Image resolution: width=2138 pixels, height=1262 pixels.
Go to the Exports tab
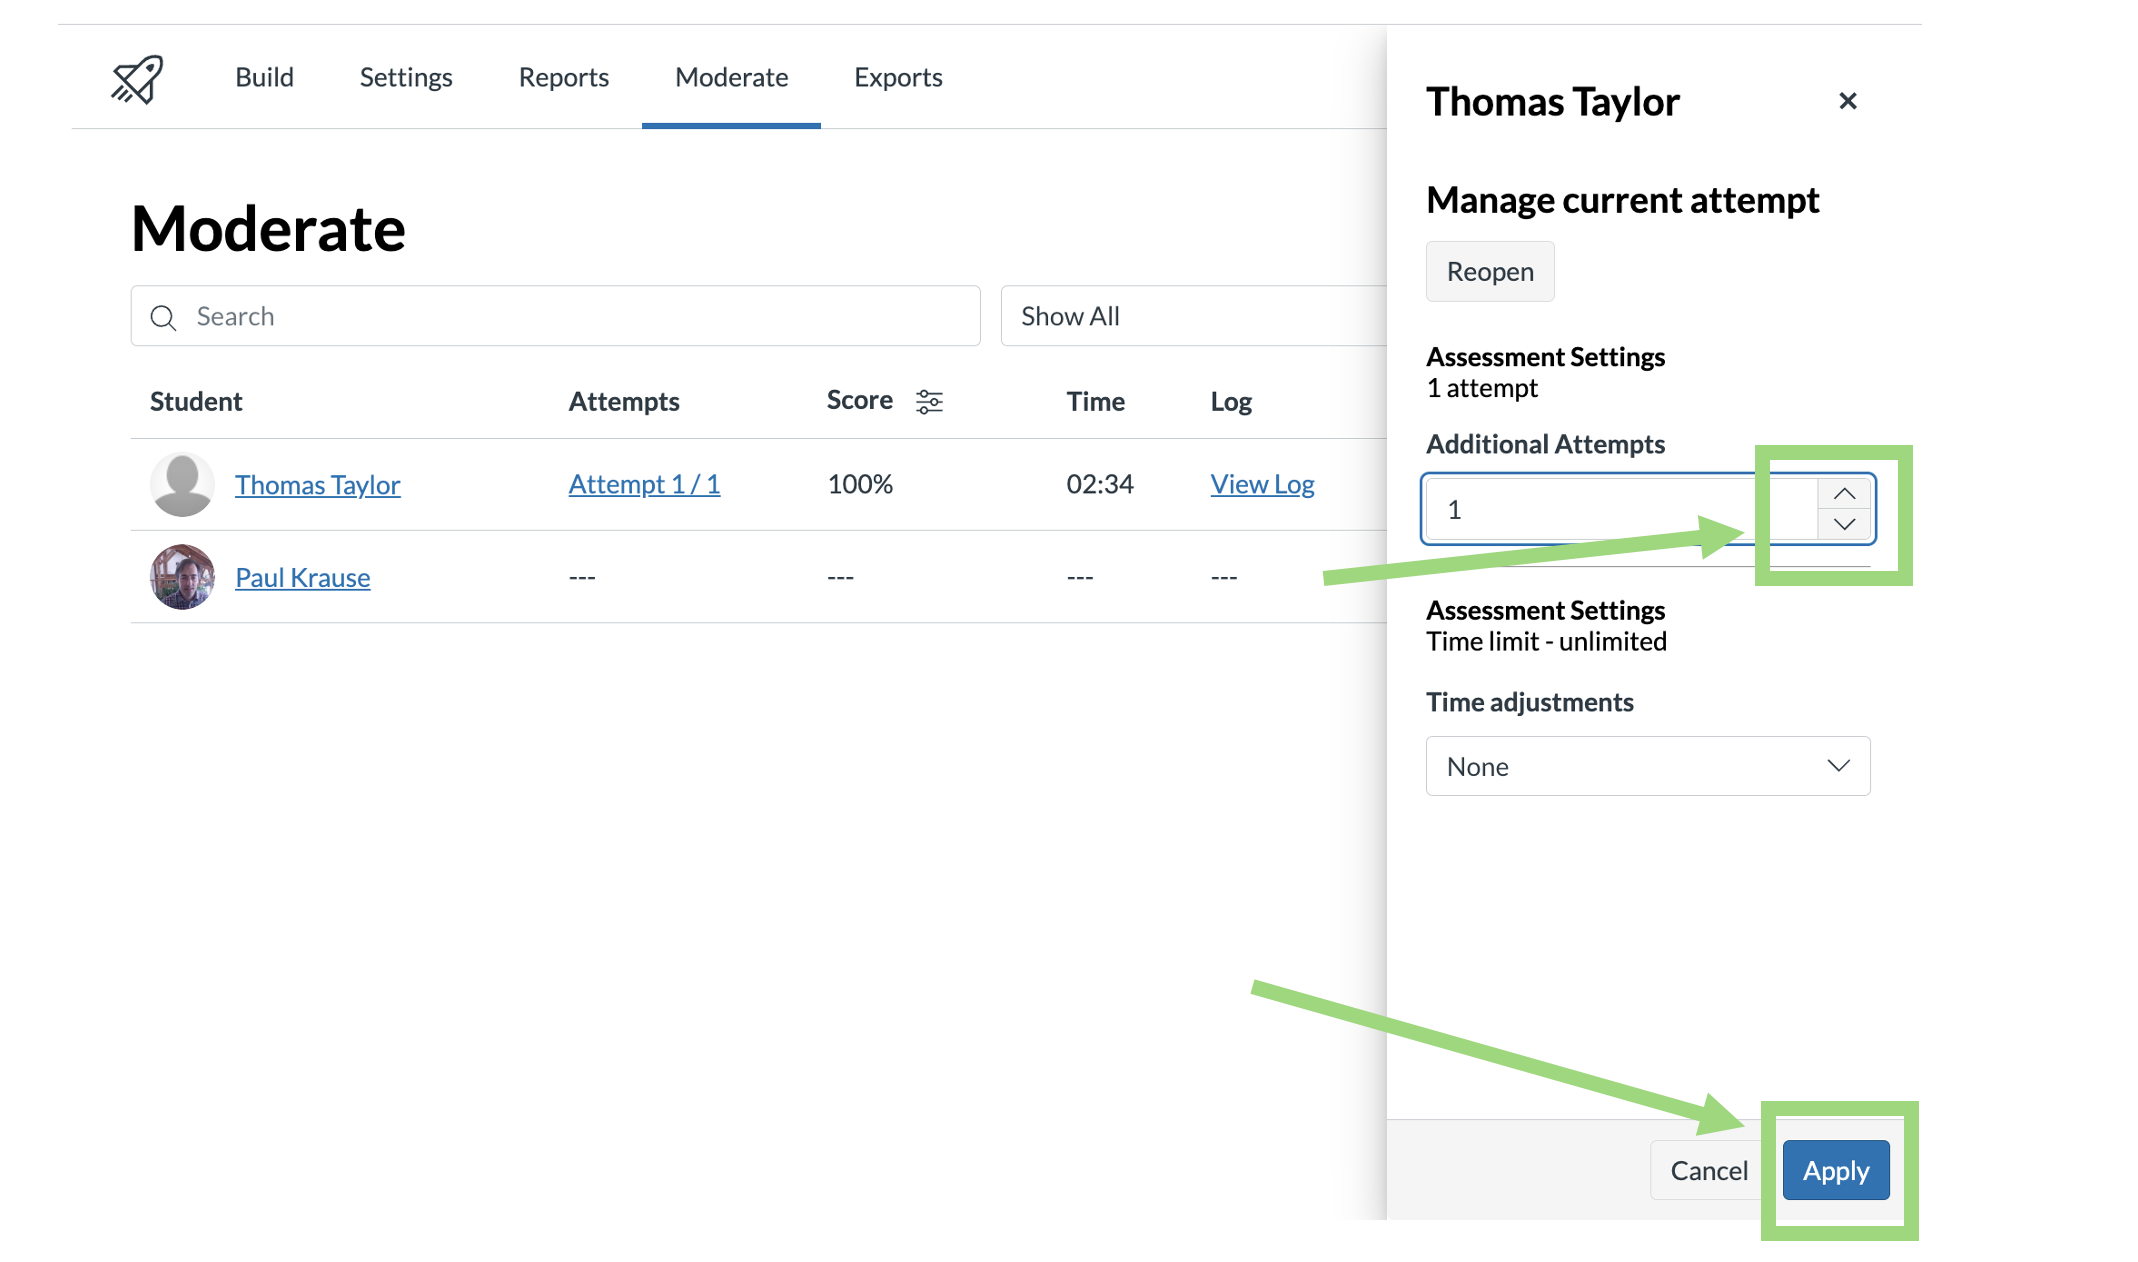point(898,77)
